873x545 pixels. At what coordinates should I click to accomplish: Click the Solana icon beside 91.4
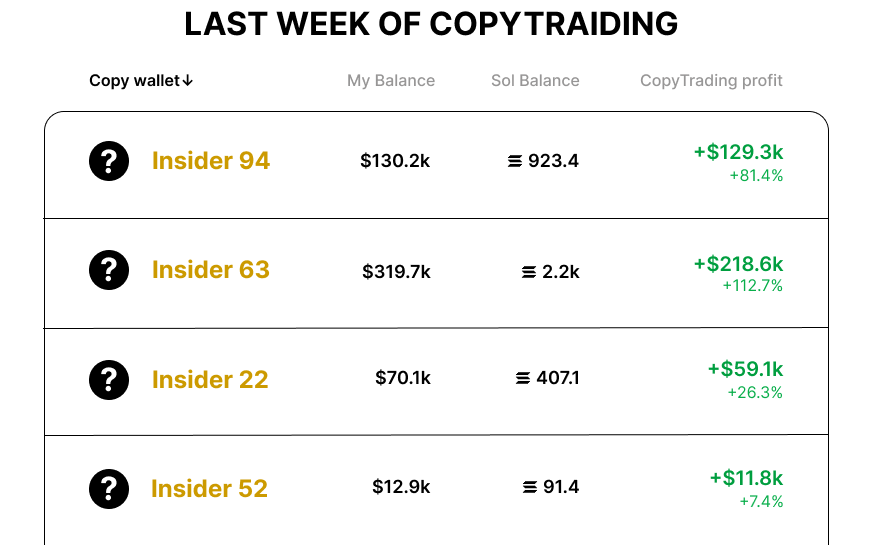click(x=530, y=488)
